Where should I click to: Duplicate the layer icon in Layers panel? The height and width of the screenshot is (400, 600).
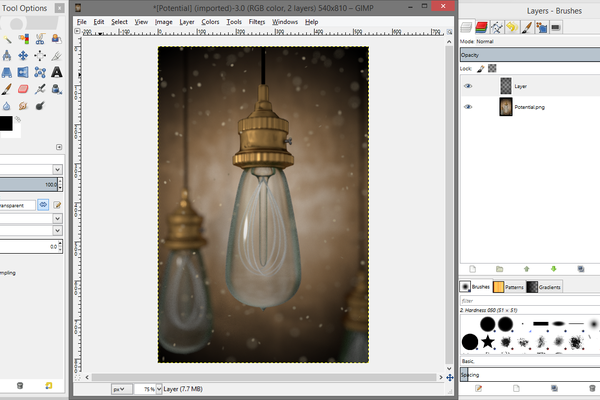581,269
